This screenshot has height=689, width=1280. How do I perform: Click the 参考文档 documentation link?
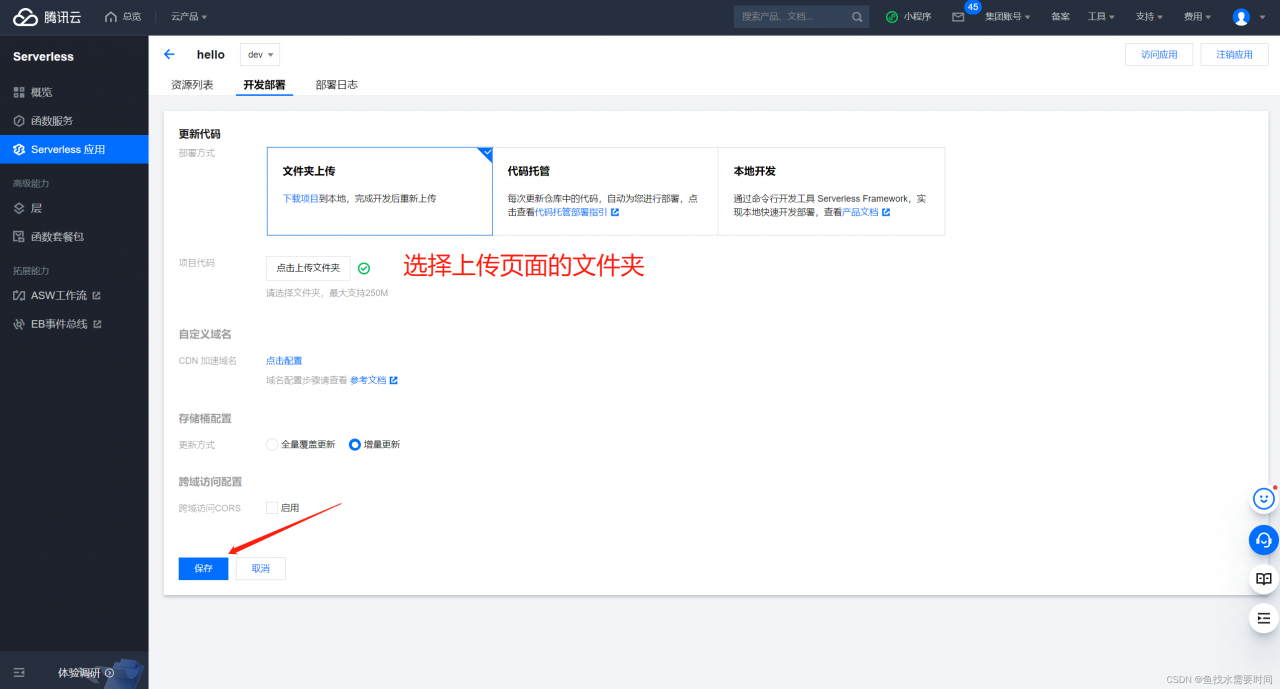click(x=370, y=380)
